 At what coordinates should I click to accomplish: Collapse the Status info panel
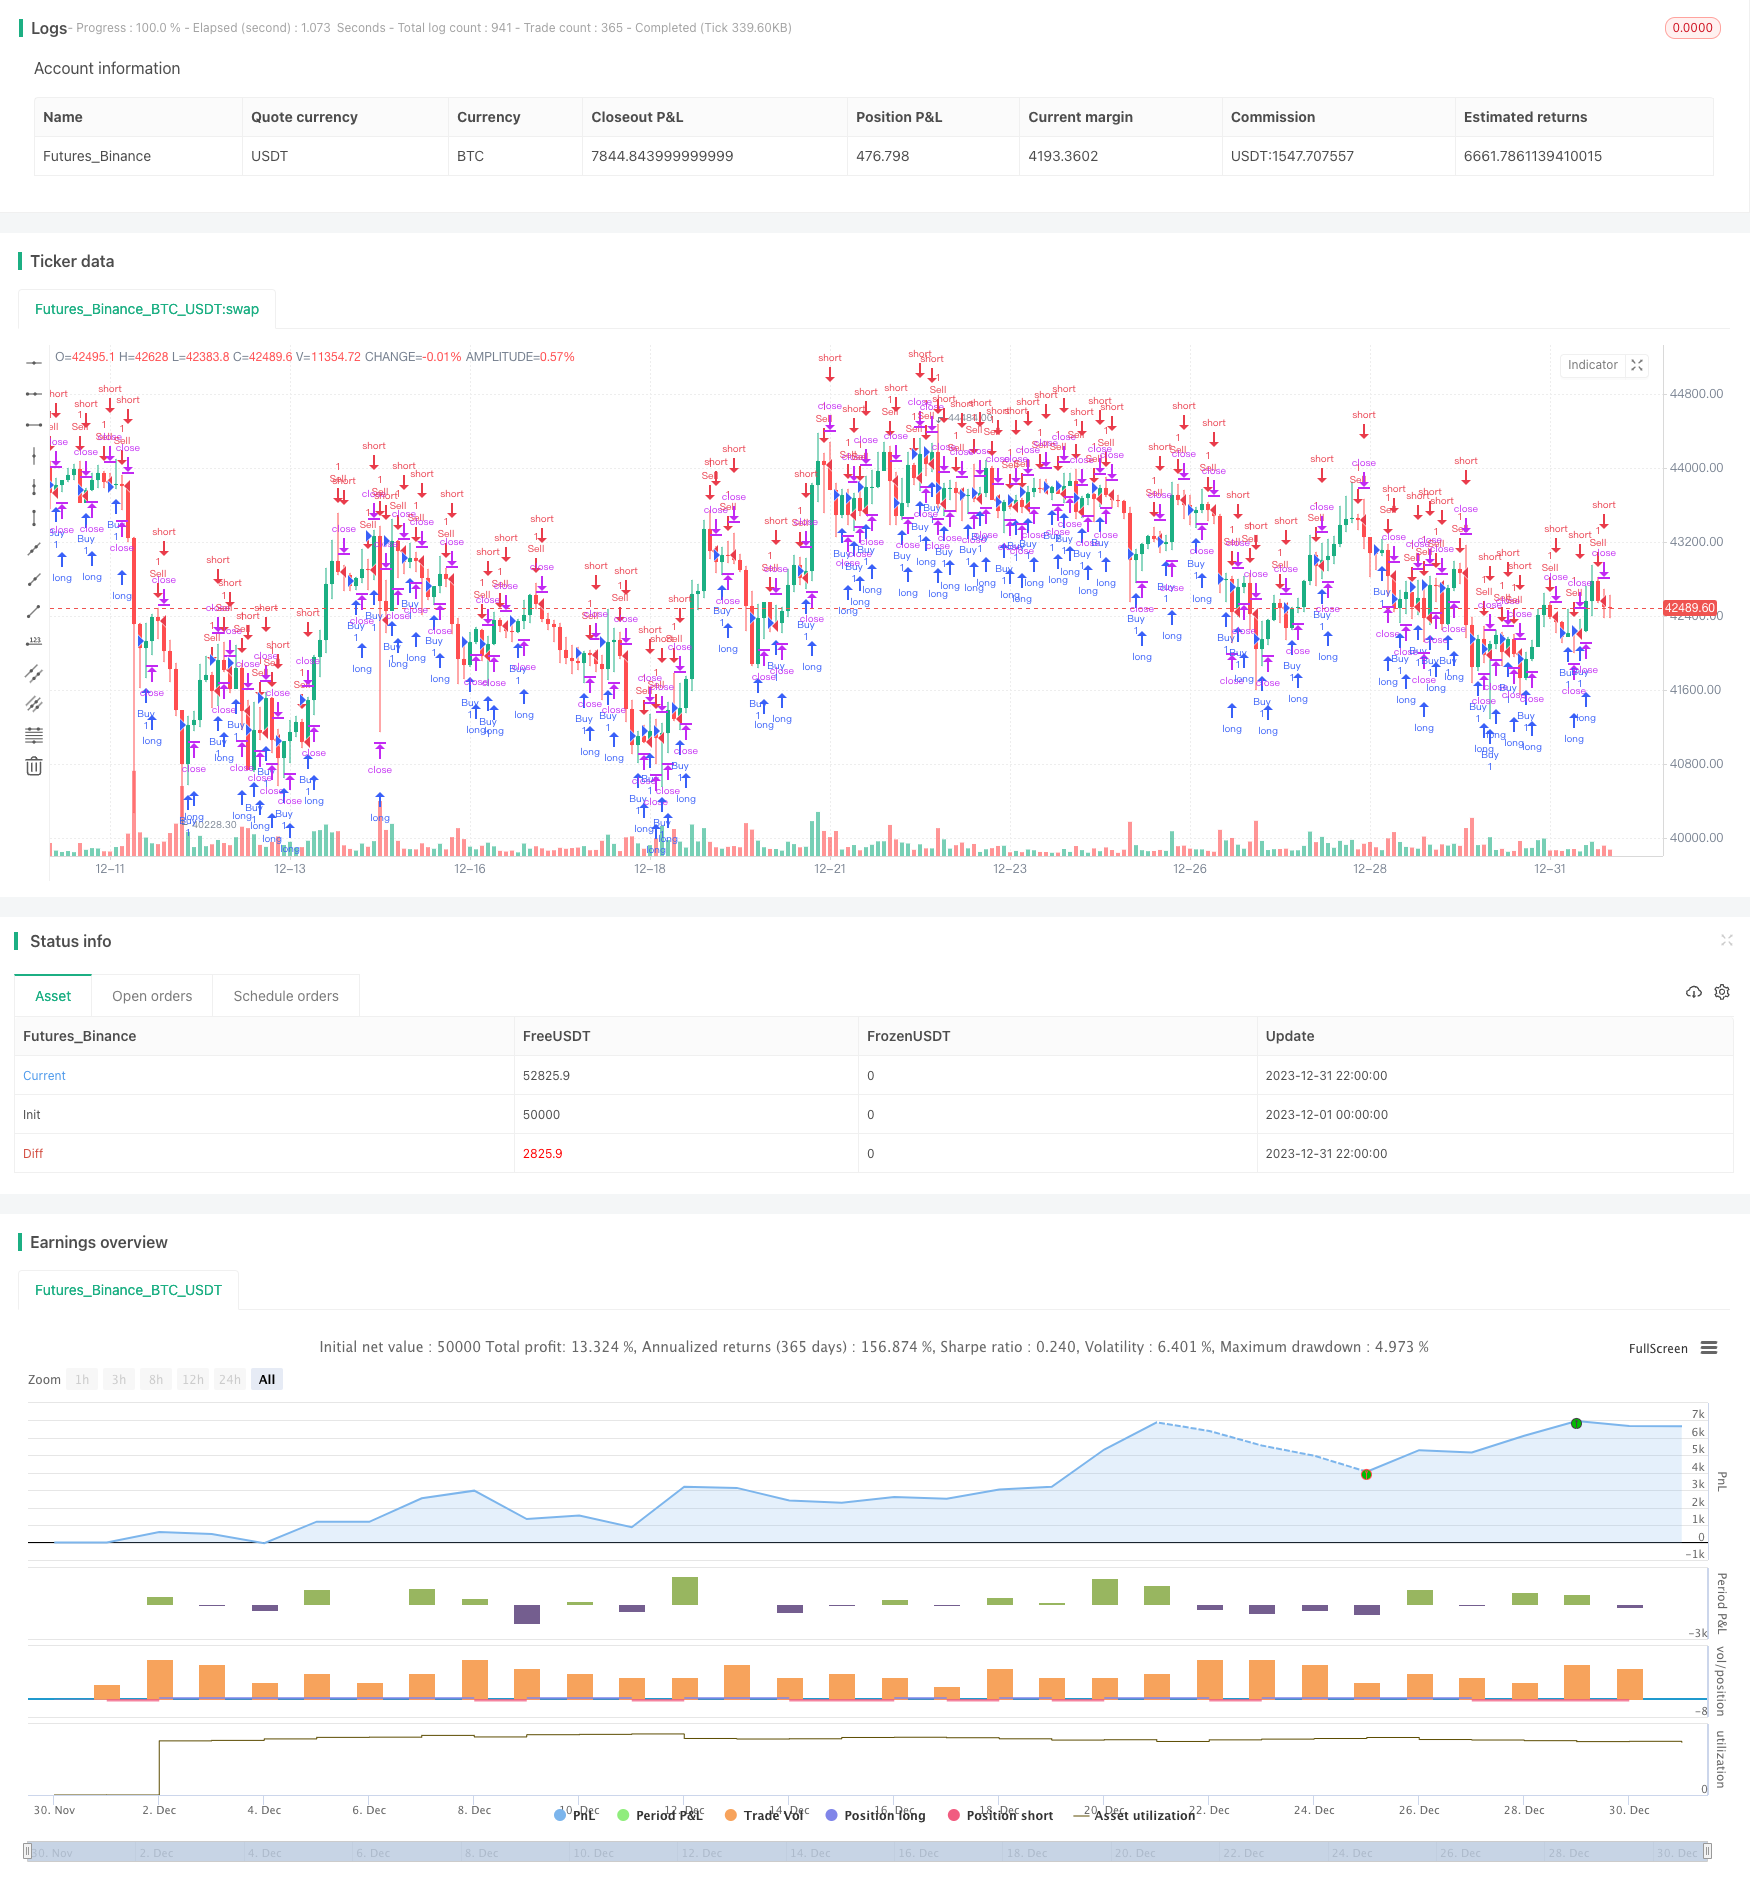[1726, 940]
